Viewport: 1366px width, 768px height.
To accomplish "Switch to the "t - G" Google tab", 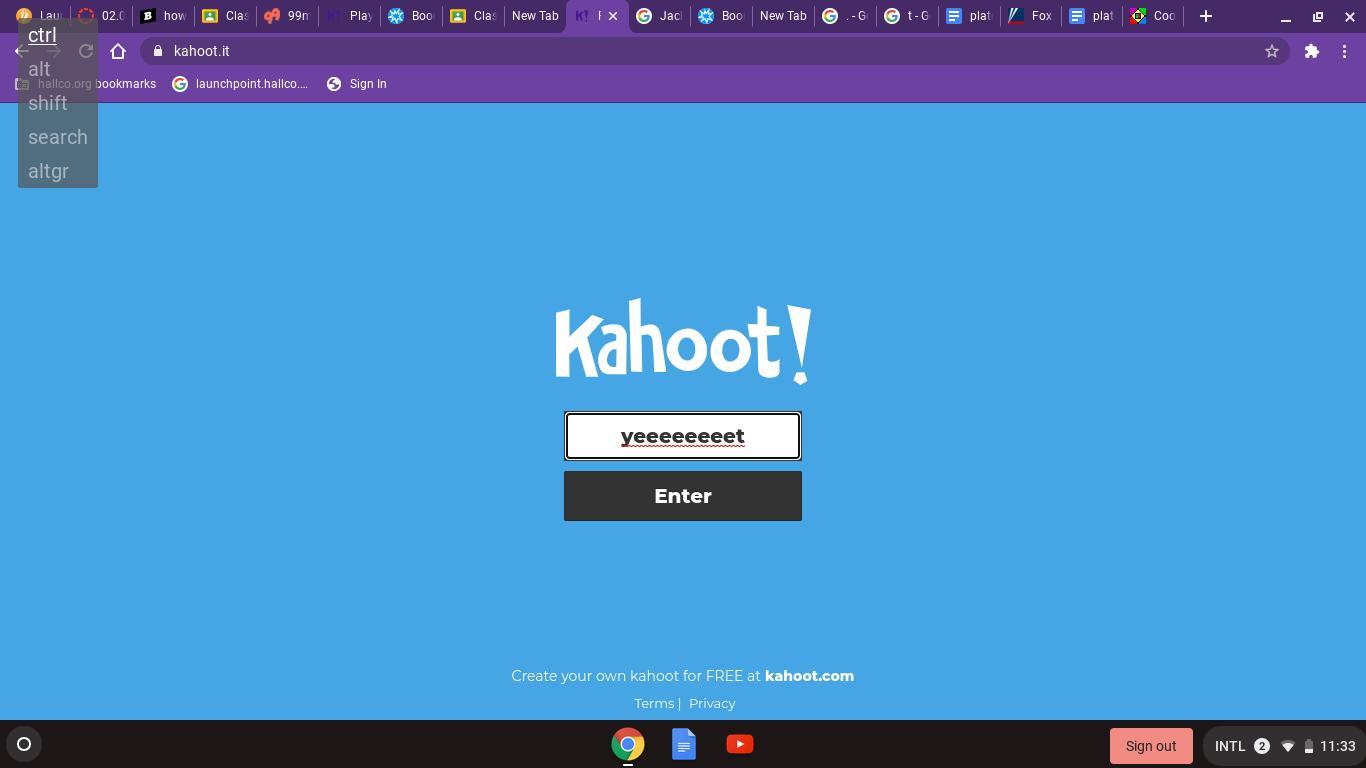I will click(907, 16).
